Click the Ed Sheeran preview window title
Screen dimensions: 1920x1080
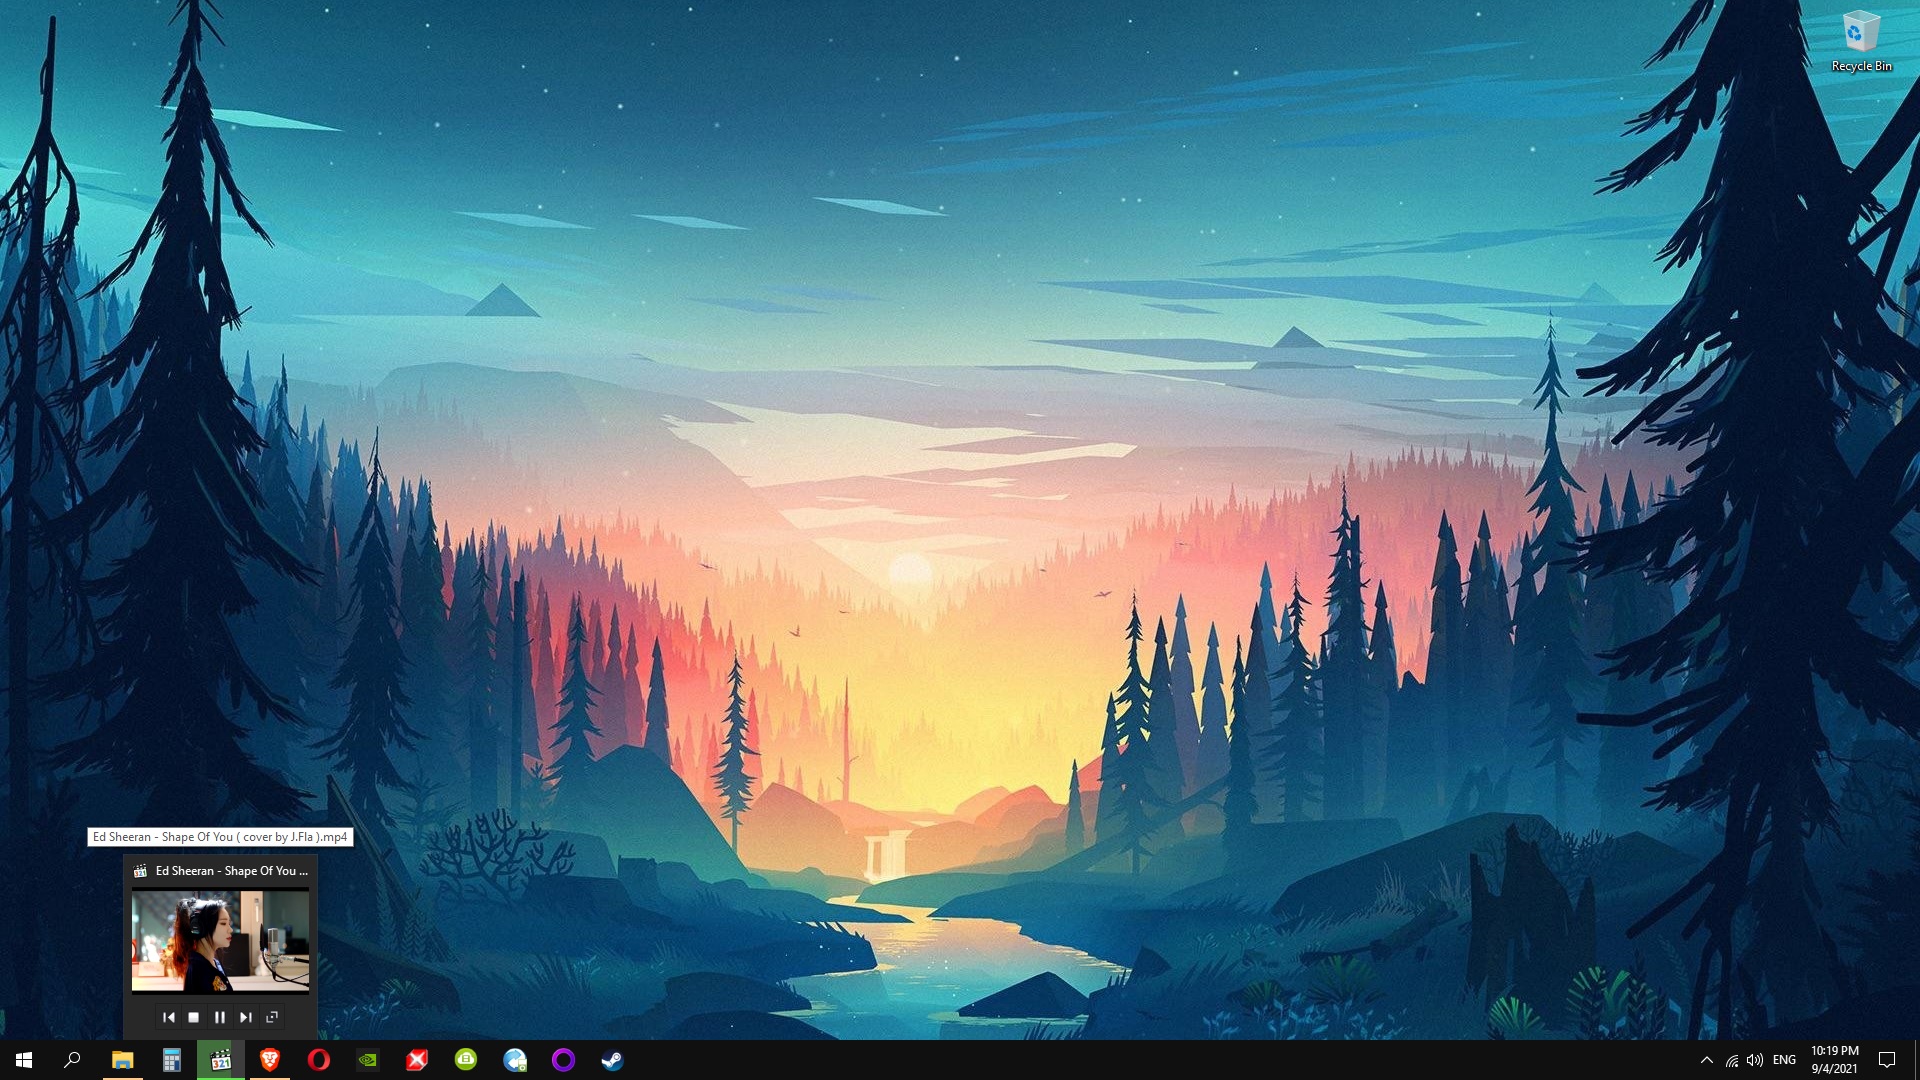click(231, 871)
